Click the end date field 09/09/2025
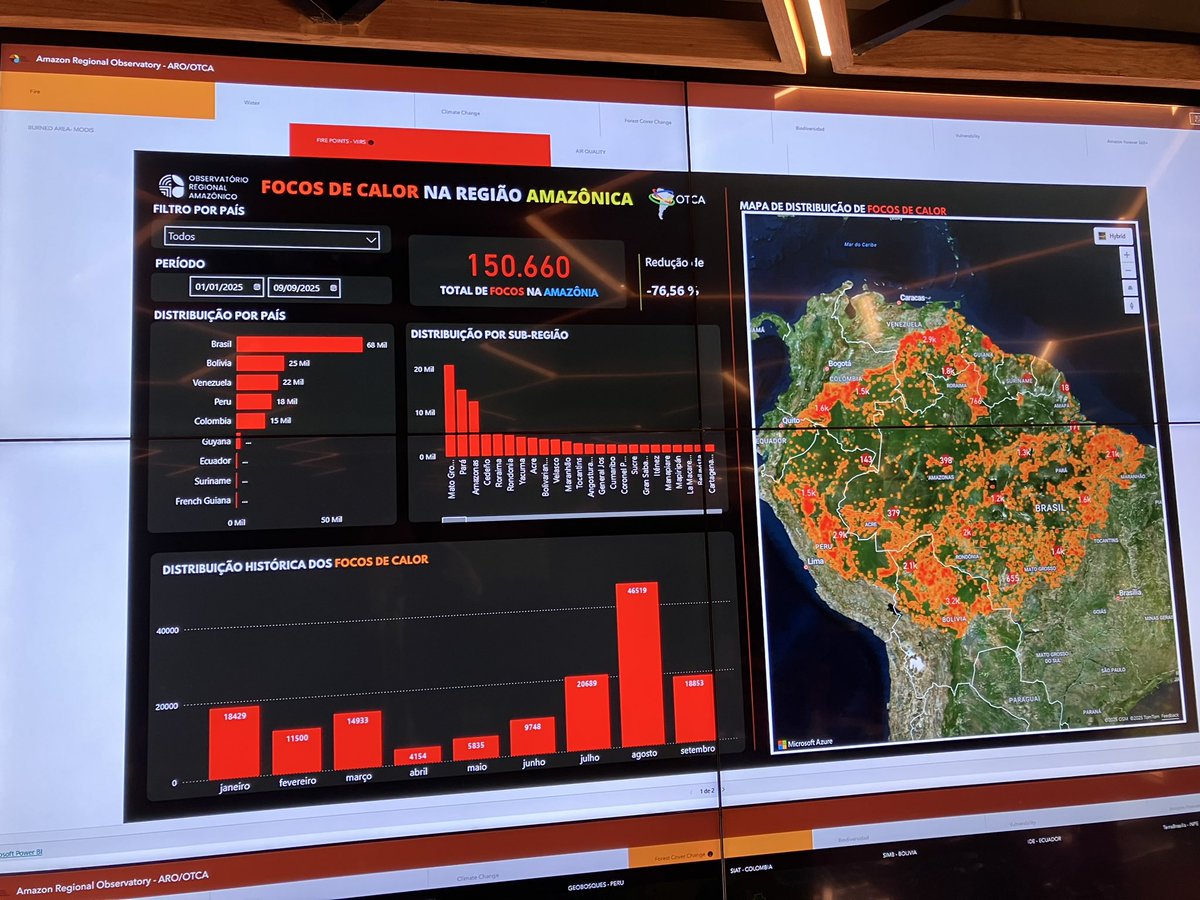 click(304, 288)
